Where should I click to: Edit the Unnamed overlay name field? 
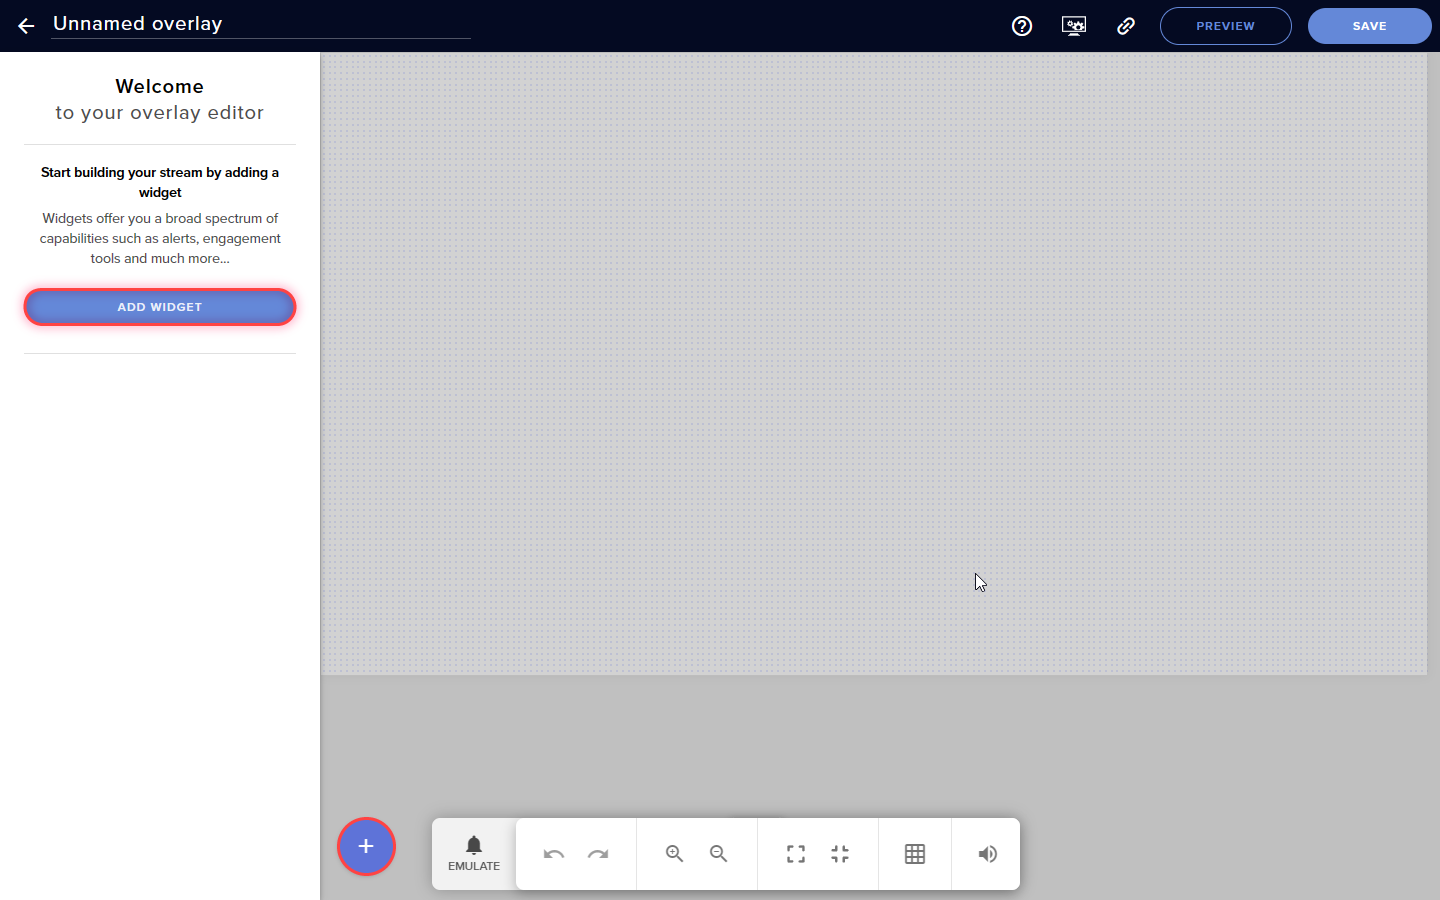[261, 24]
